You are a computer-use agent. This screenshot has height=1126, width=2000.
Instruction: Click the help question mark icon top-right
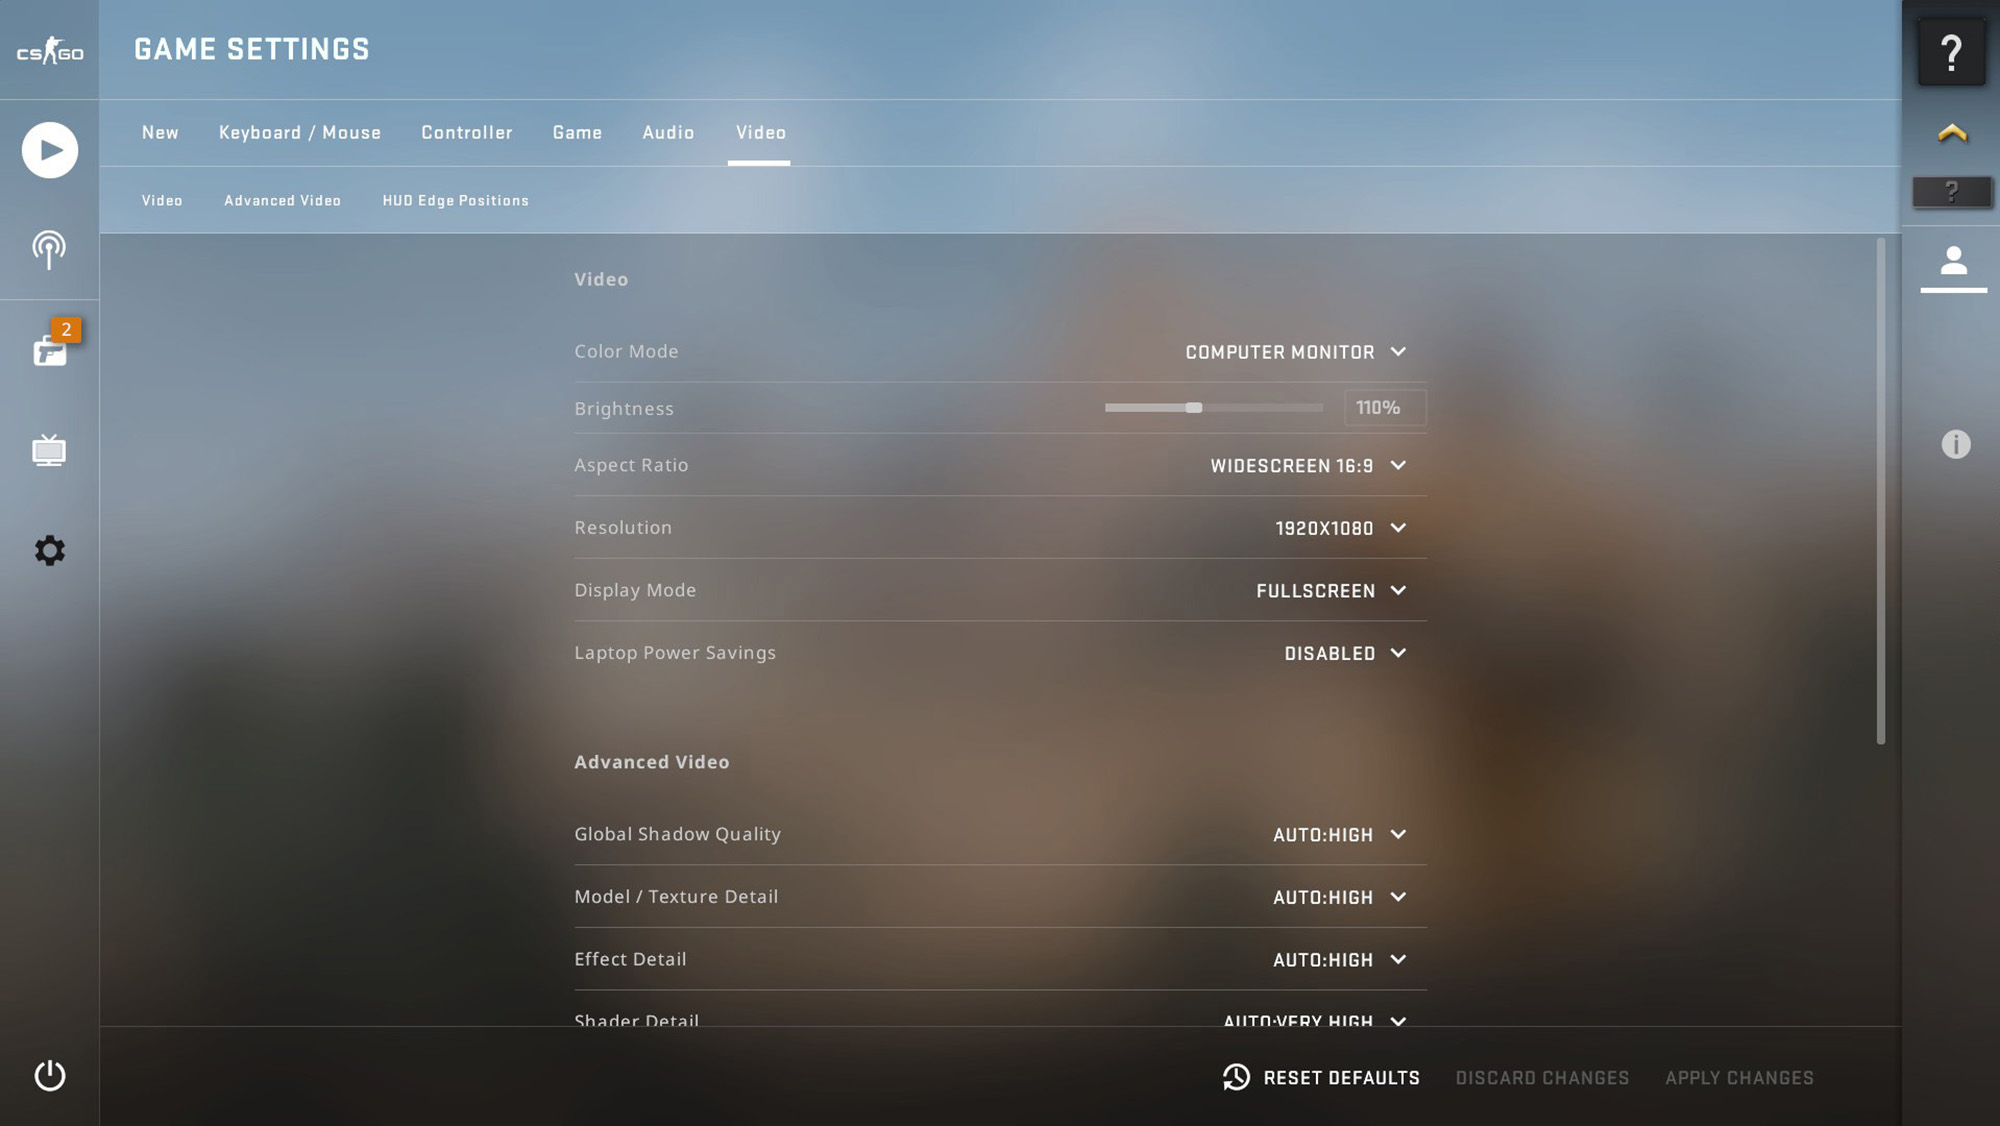1951,49
